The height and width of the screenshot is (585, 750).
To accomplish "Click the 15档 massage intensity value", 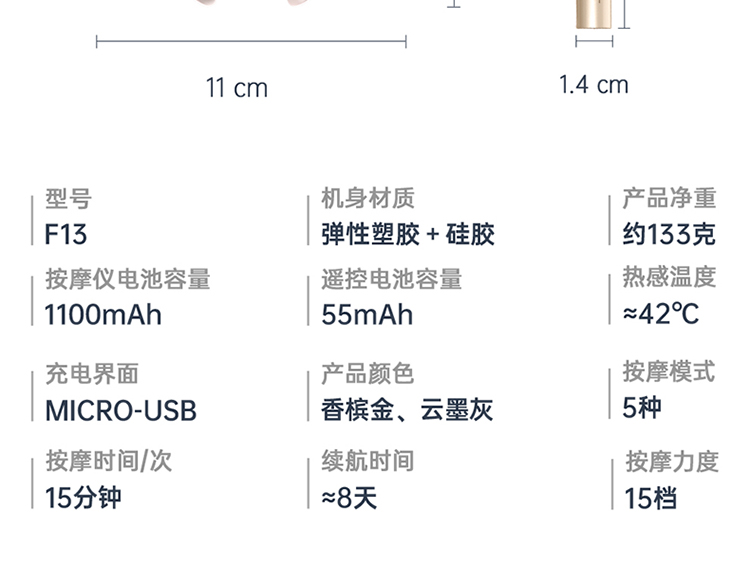I will (650, 497).
